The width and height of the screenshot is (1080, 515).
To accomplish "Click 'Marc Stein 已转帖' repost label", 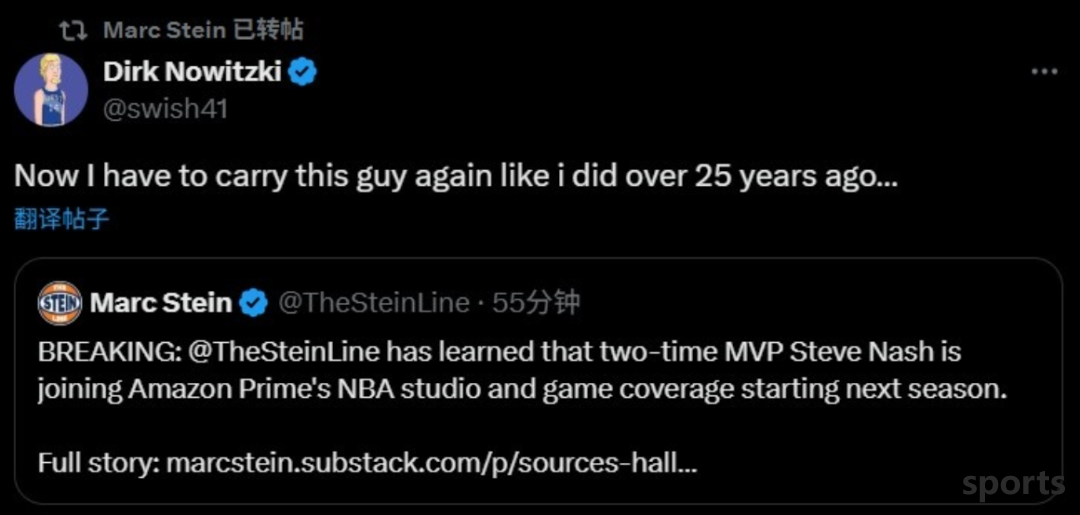I will coord(203,30).
